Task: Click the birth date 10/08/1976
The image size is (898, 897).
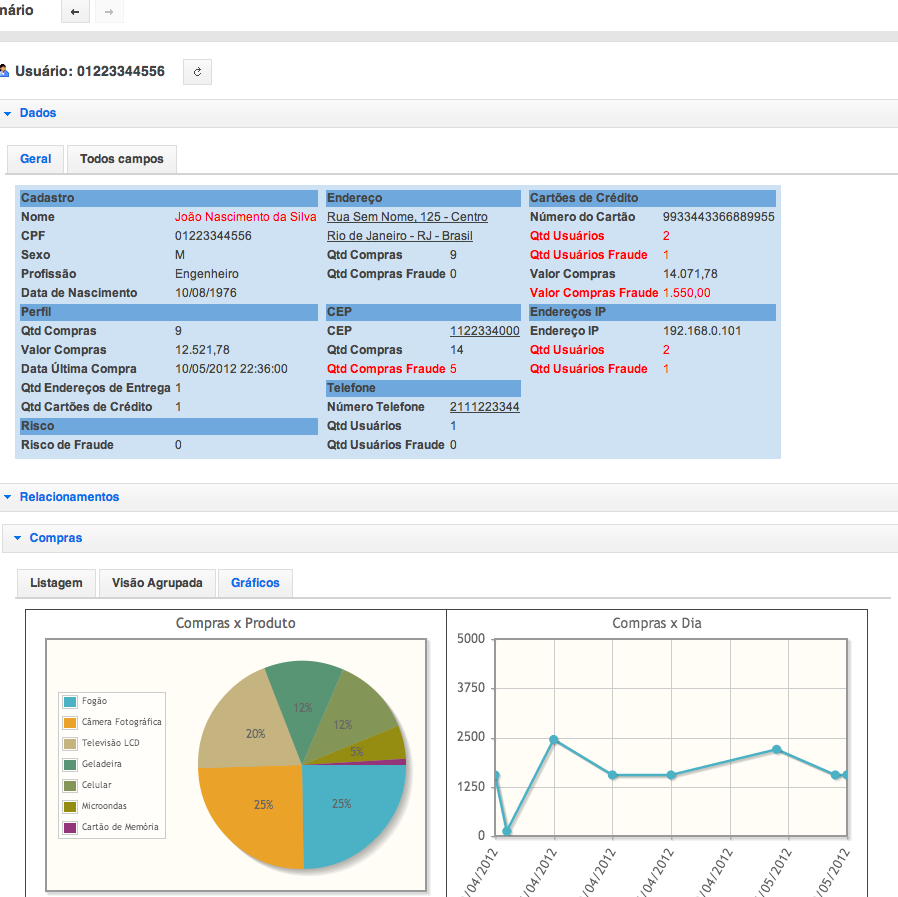Action: click(206, 293)
